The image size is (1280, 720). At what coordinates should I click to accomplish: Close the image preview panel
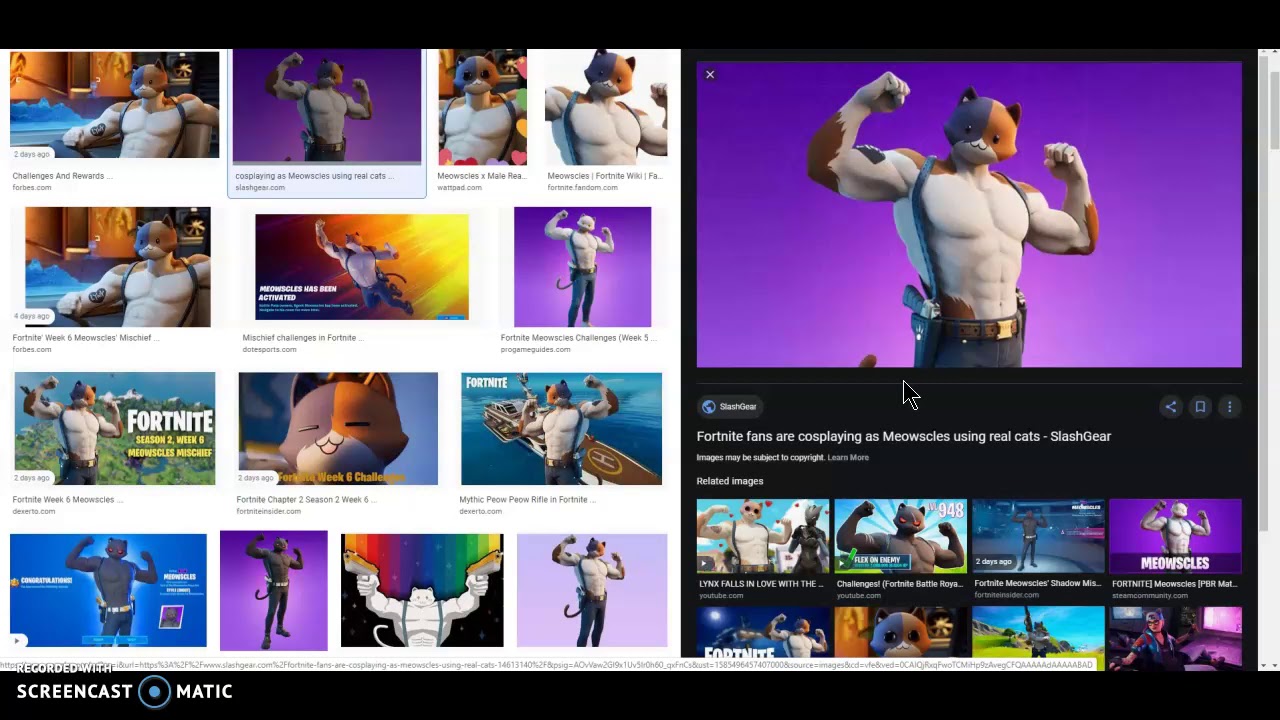tap(710, 75)
